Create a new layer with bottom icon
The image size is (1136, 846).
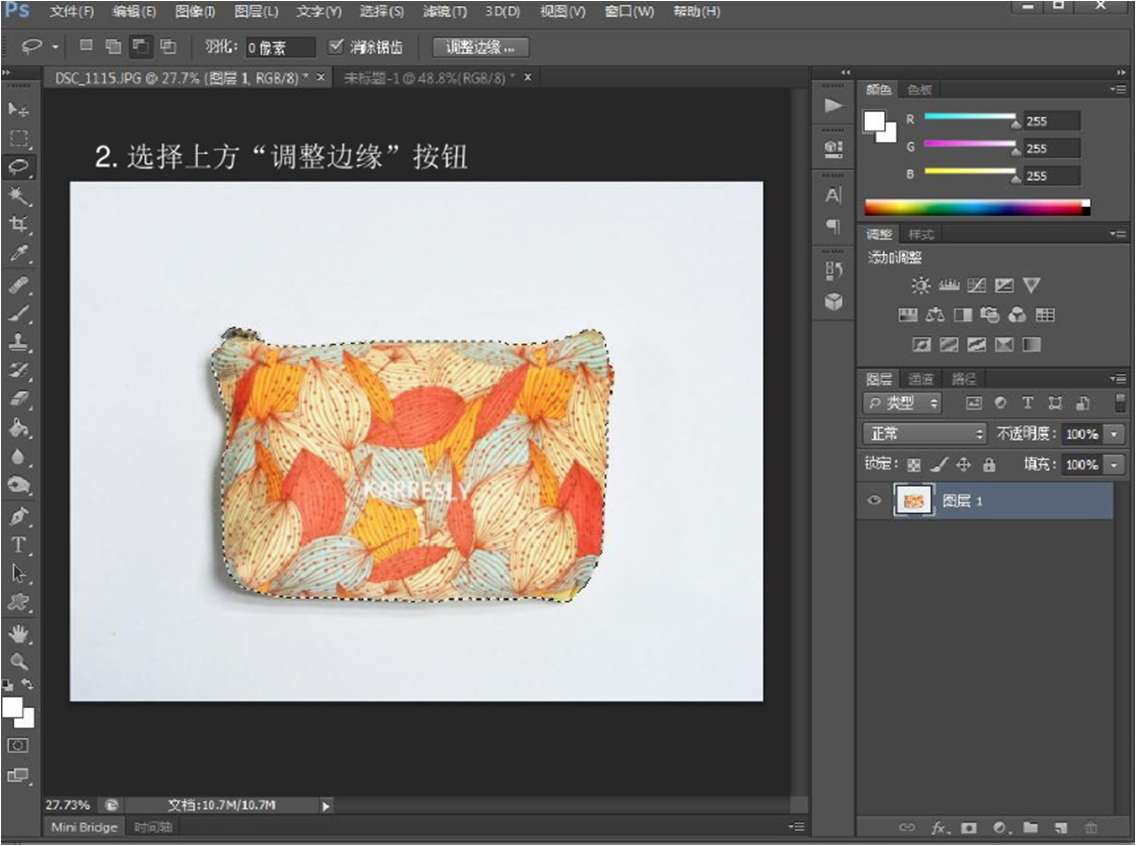(1061, 828)
